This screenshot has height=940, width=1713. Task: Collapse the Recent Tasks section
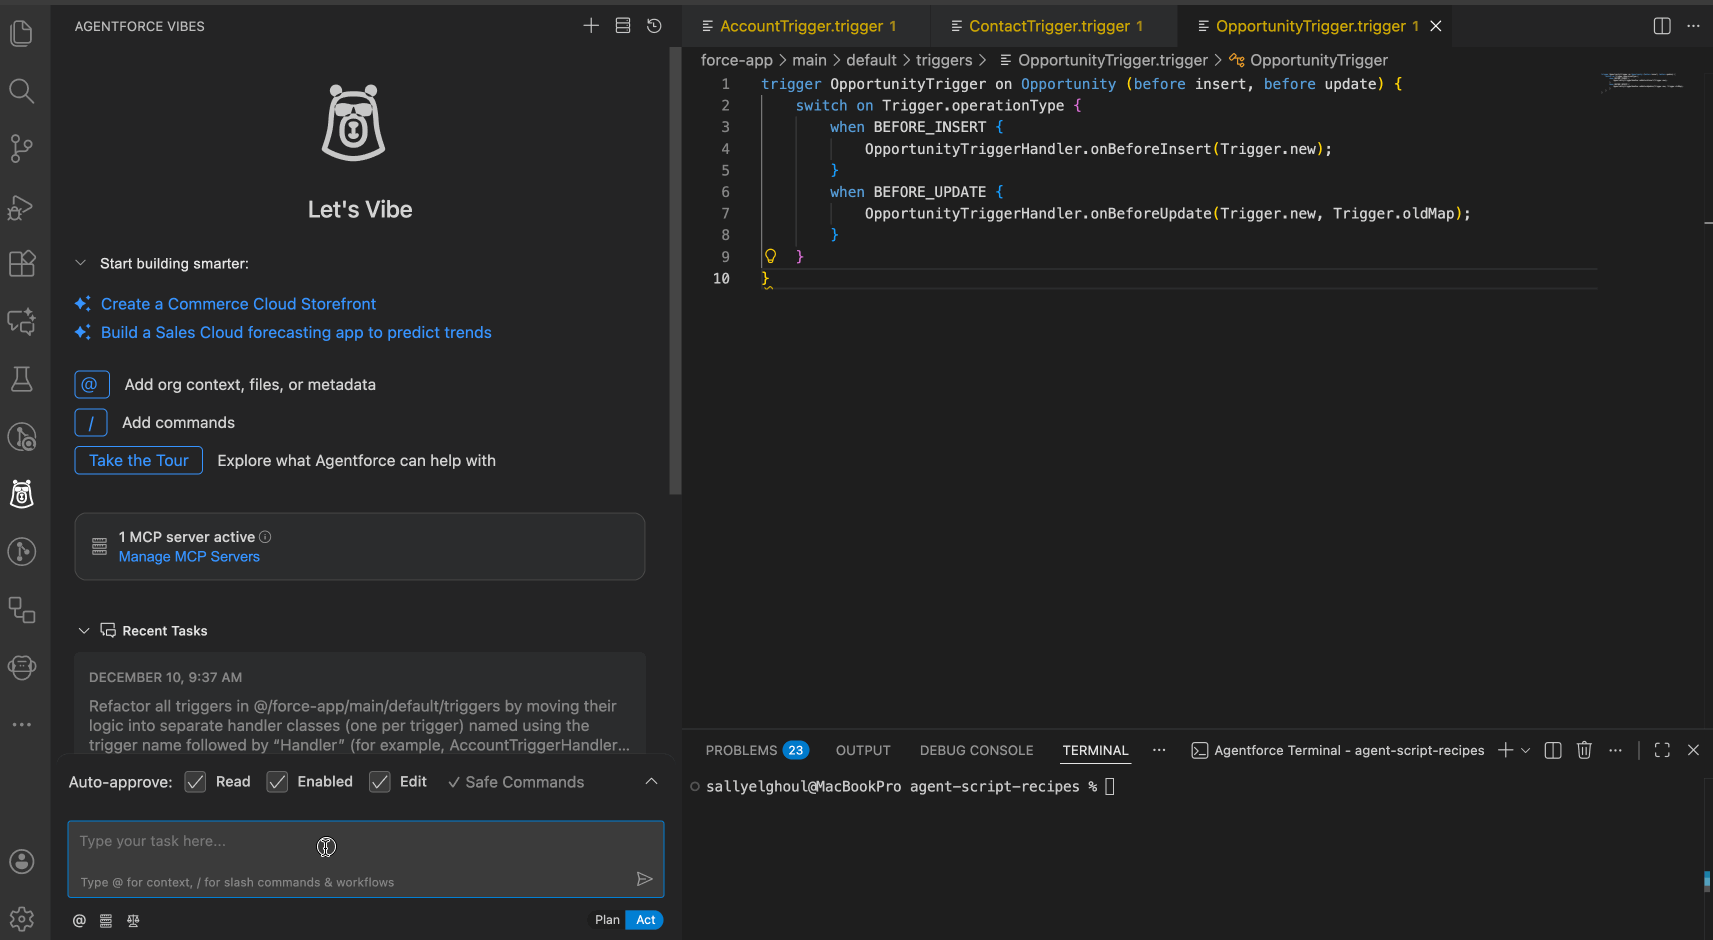point(84,630)
